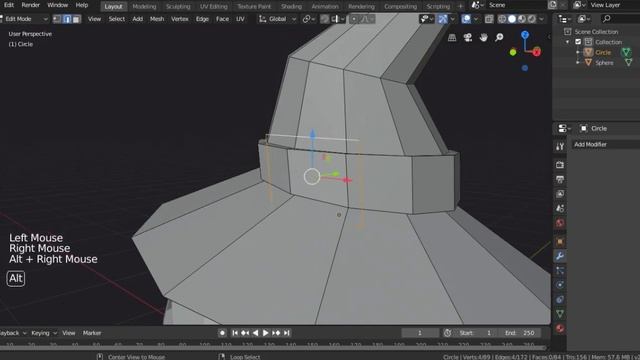Click the End frame 250 field
Image resolution: width=640 pixels, height=360 pixels.
(520, 333)
